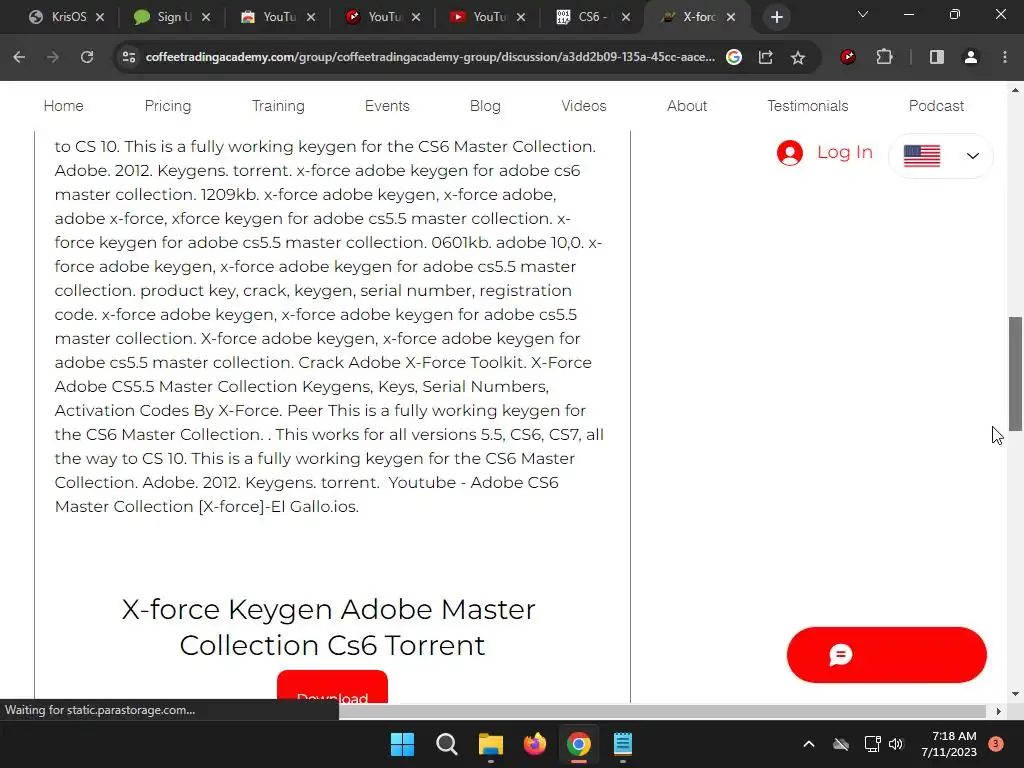Close the X-force tab
The width and height of the screenshot is (1024, 768).
[731, 18]
